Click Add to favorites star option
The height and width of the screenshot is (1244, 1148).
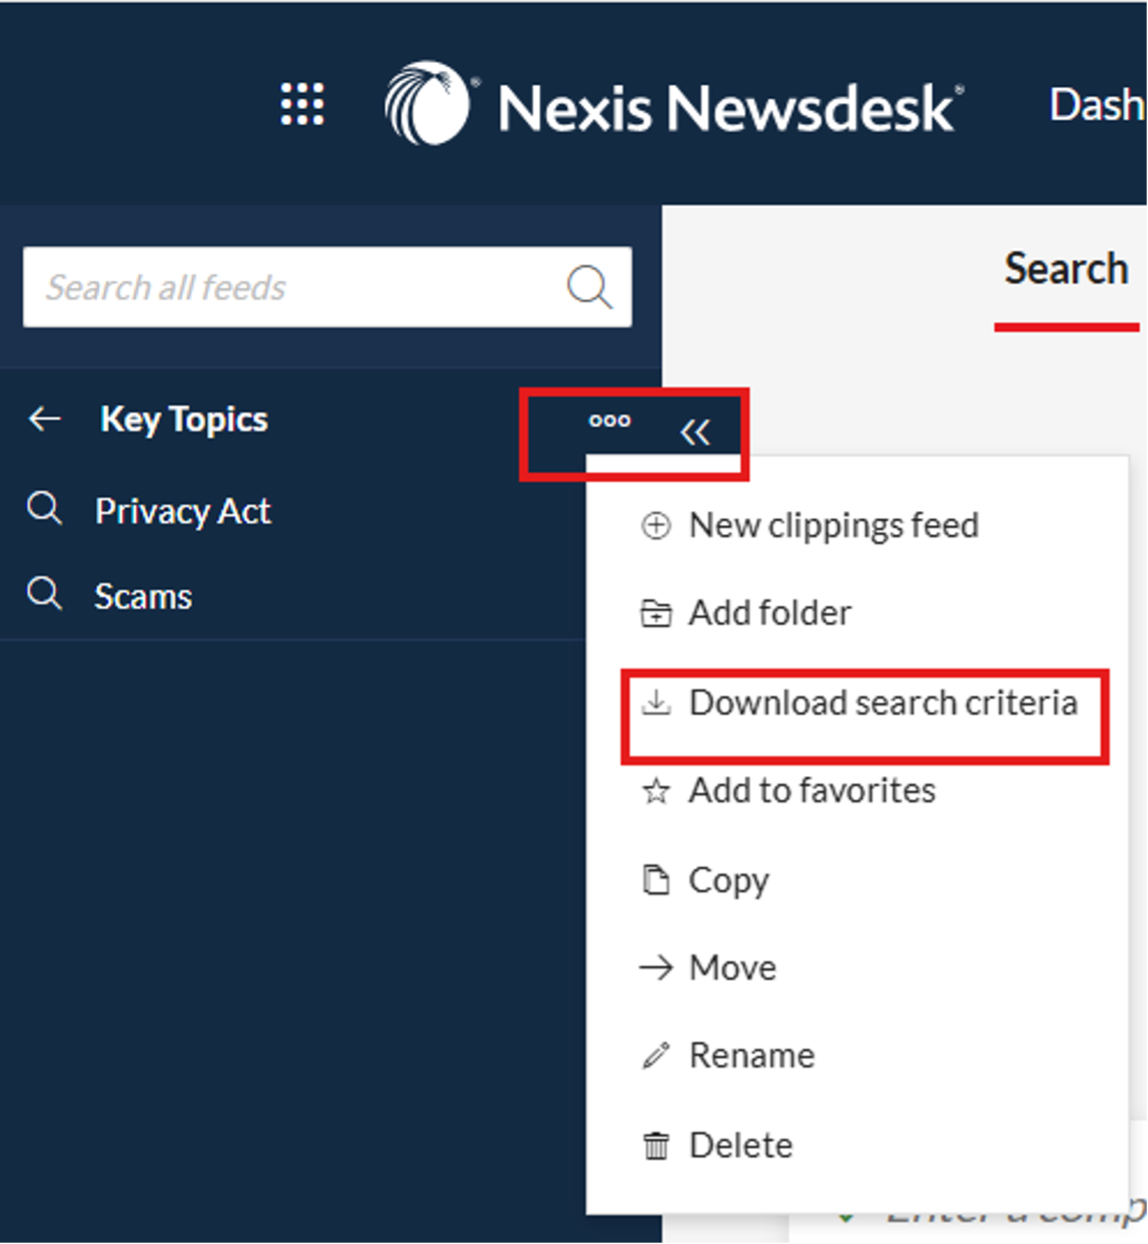point(811,791)
